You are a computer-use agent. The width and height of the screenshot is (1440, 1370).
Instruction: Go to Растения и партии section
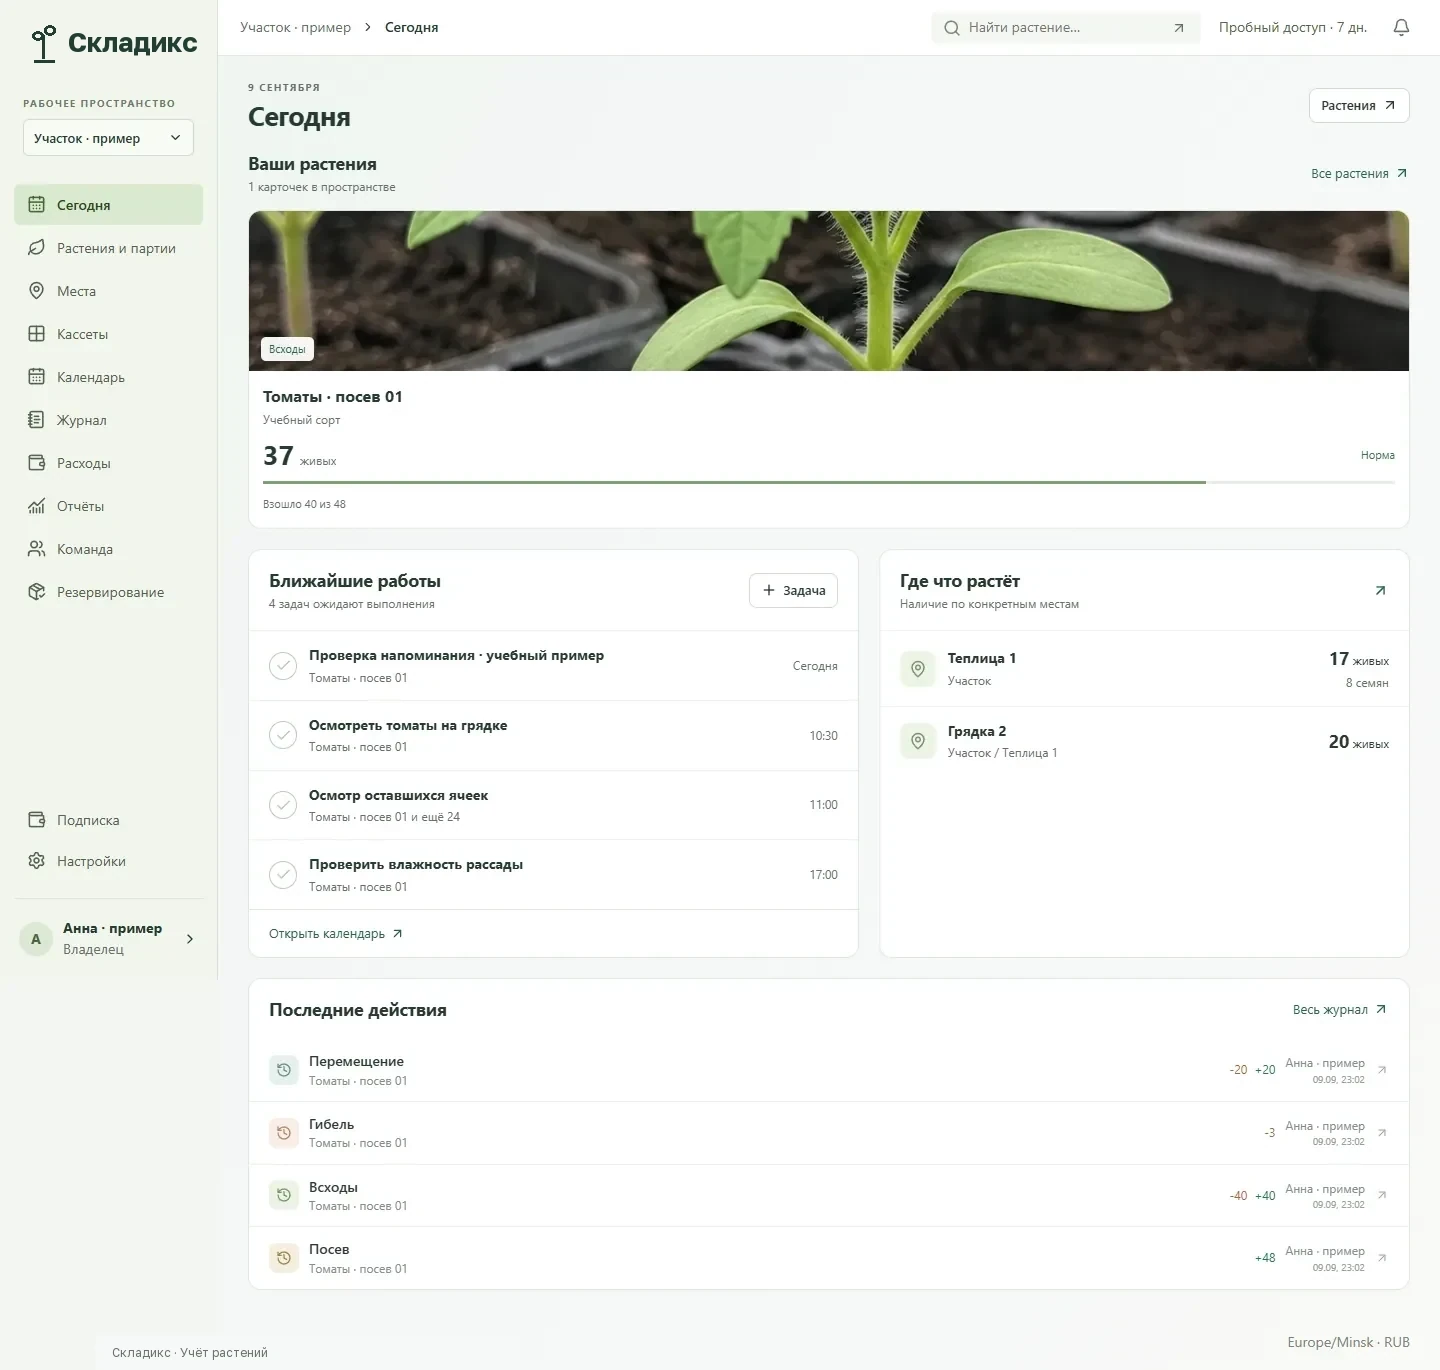coord(108,248)
